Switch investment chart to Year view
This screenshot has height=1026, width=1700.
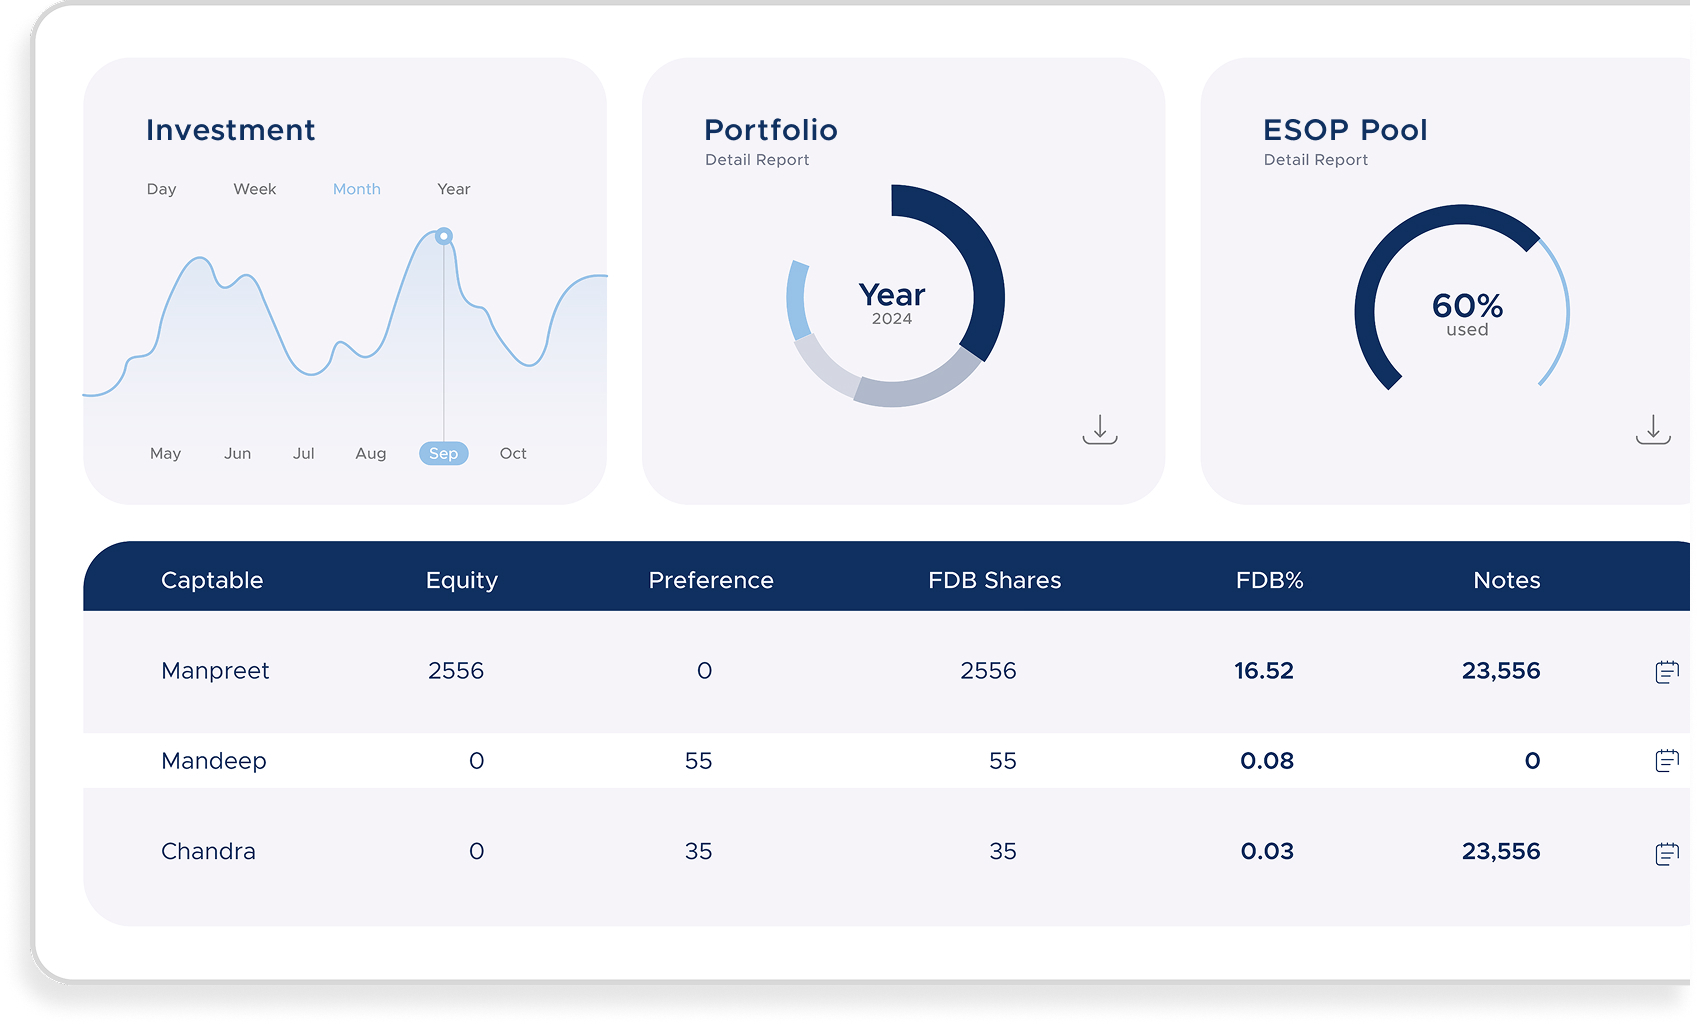(x=453, y=189)
